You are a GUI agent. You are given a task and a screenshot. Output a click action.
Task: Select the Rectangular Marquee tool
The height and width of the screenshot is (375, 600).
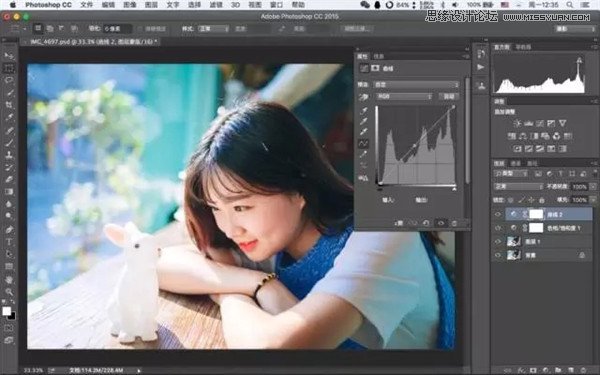(x=8, y=68)
